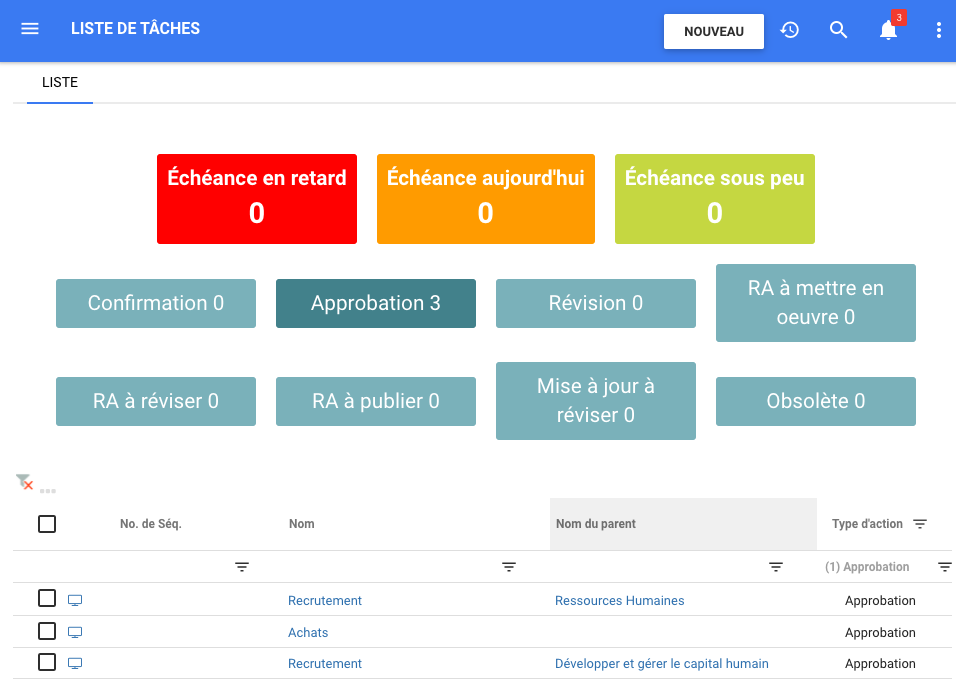Open the Ressources Humaines parent link

click(620, 601)
